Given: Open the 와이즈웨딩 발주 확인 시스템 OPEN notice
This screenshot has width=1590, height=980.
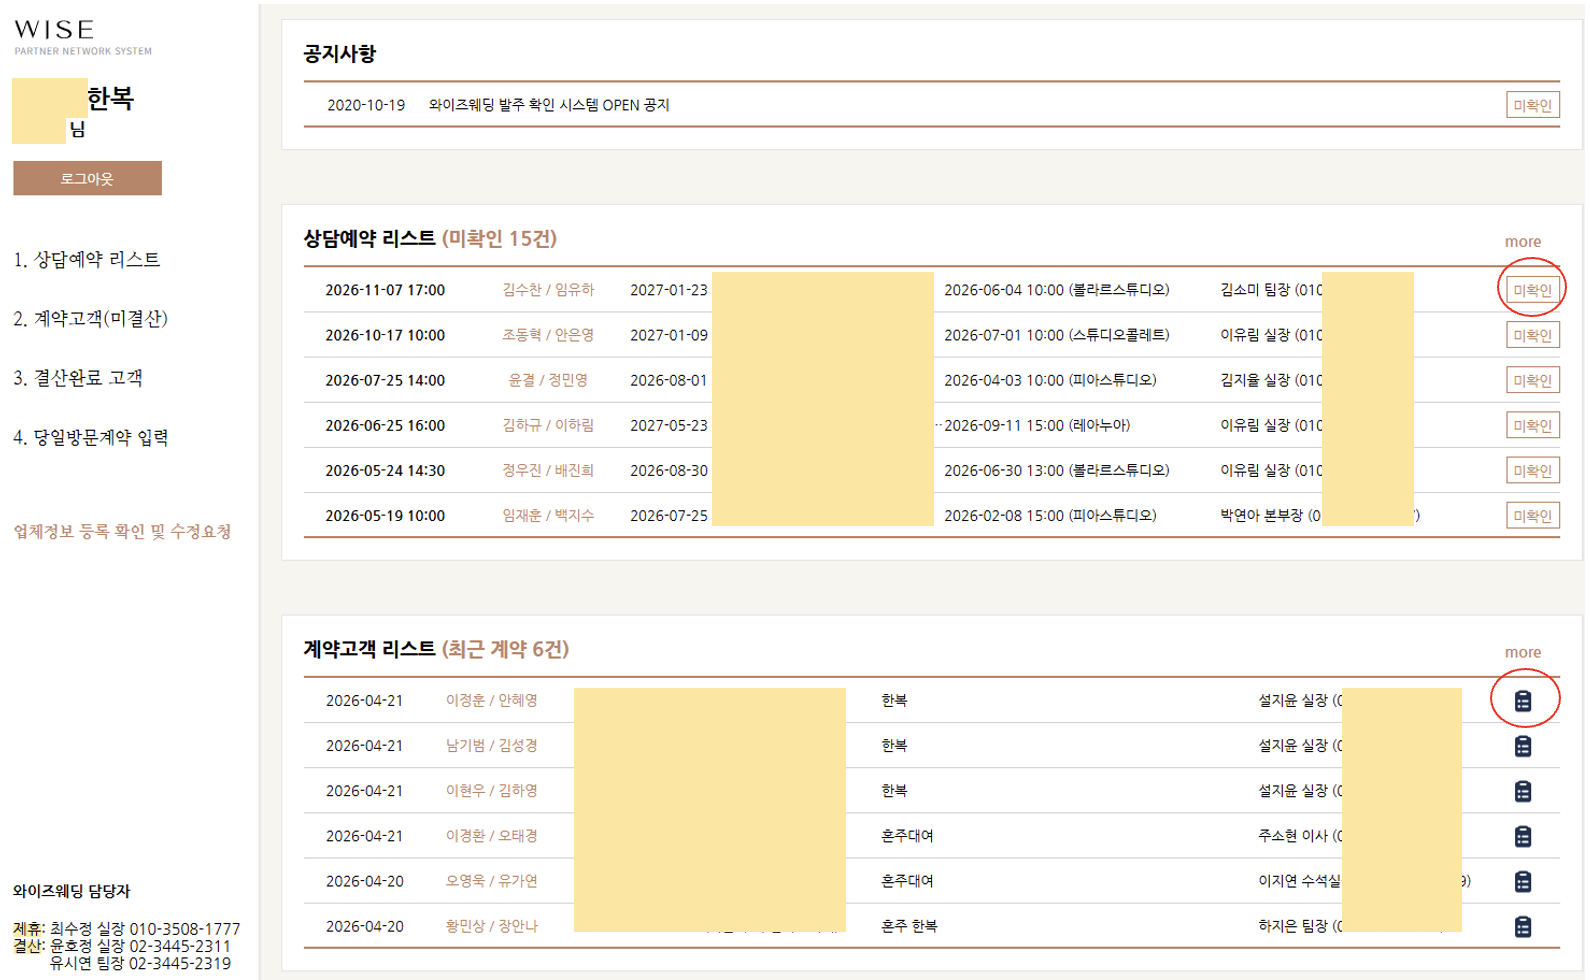Looking at the screenshot, I should (x=548, y=105).
